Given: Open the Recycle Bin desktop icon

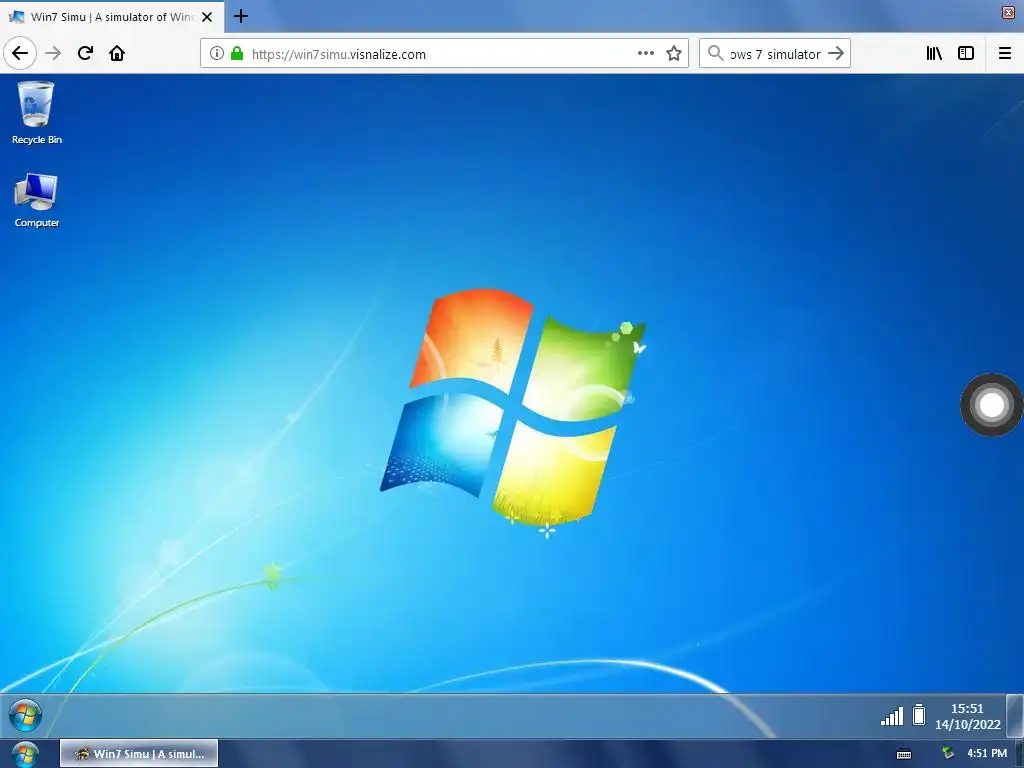Looking at the screenshot, I should pos(37,112).
